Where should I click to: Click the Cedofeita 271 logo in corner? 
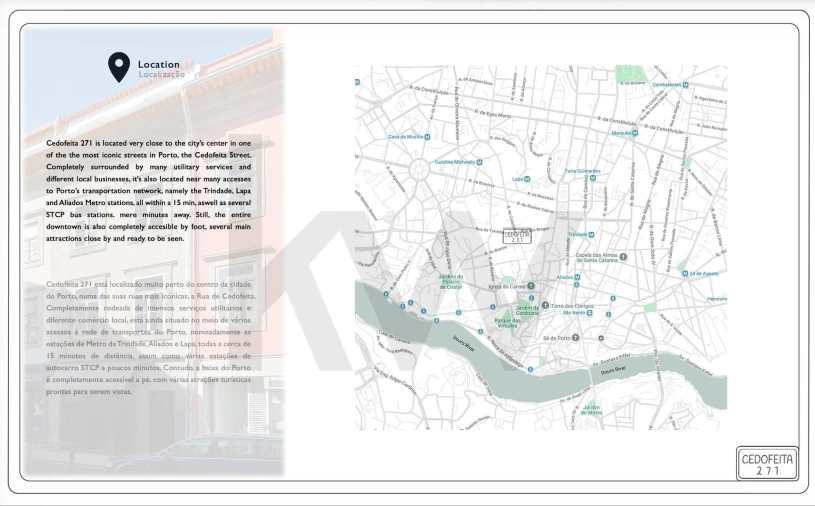tap(767, 463)
